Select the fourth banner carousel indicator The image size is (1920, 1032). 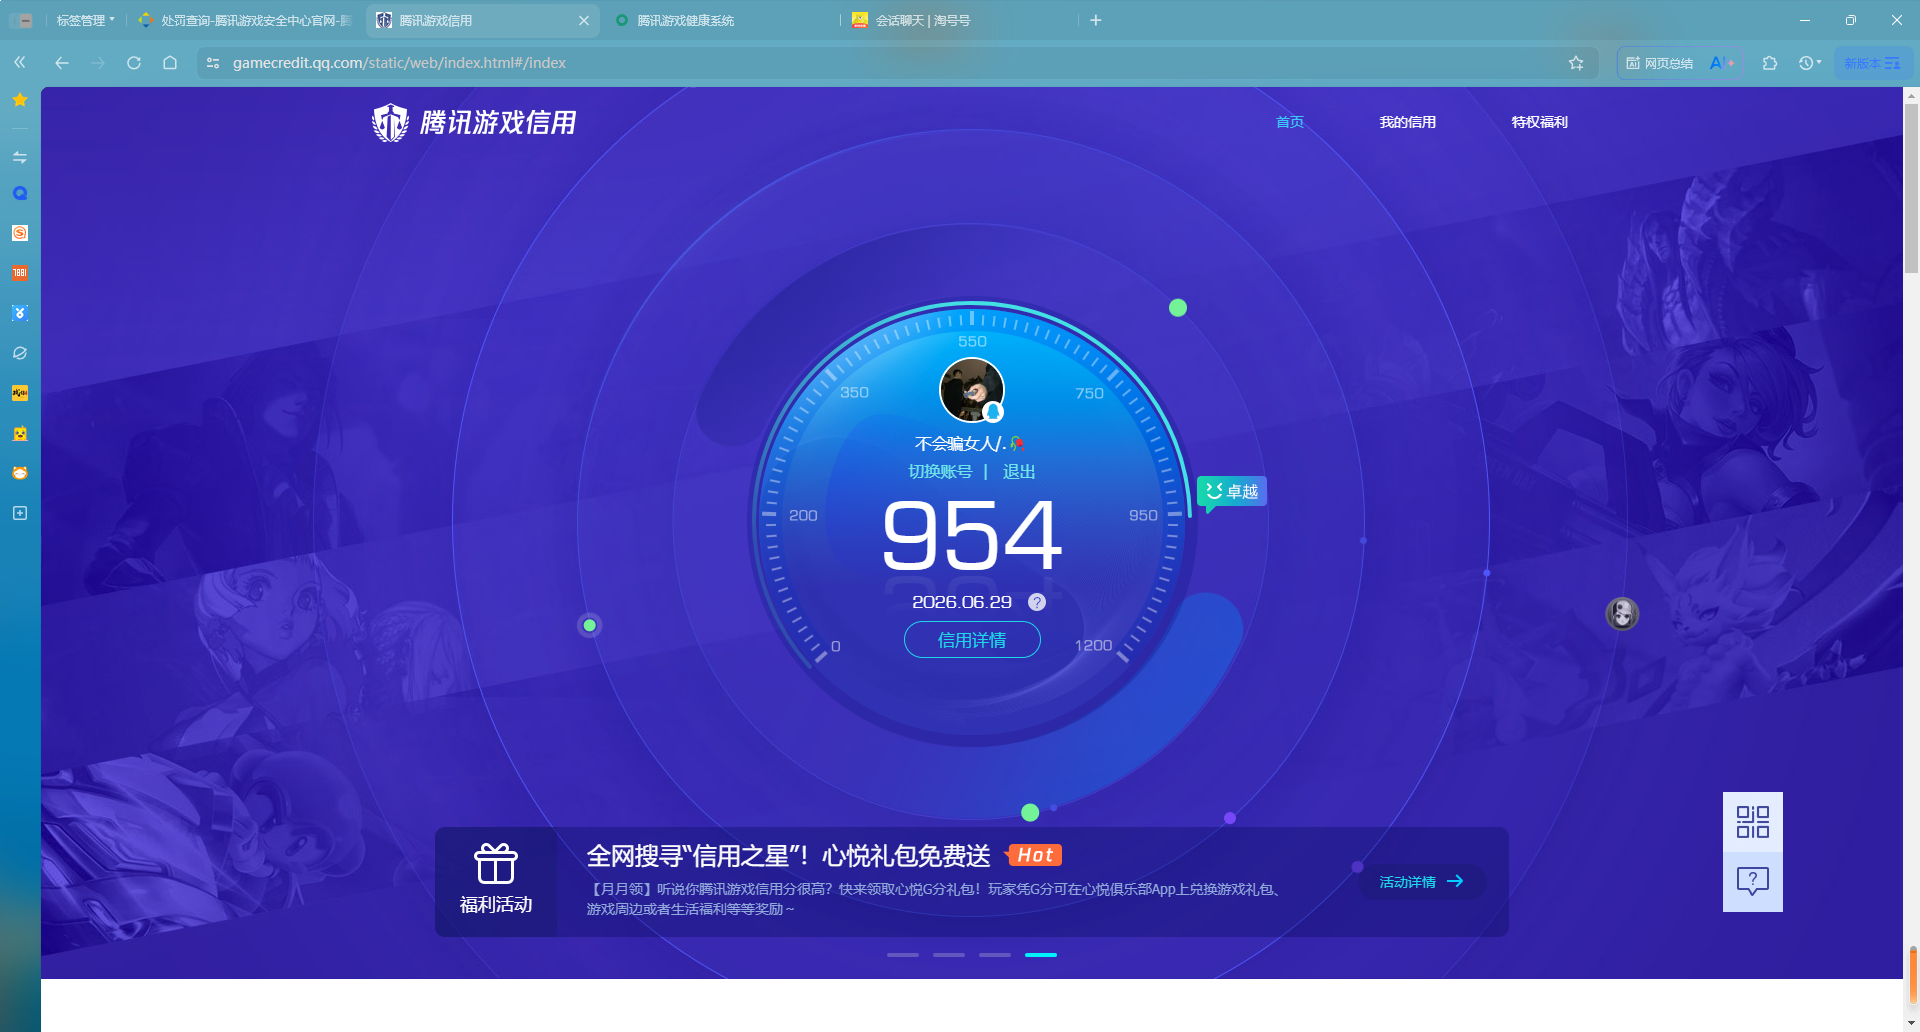coord(1041,955)
